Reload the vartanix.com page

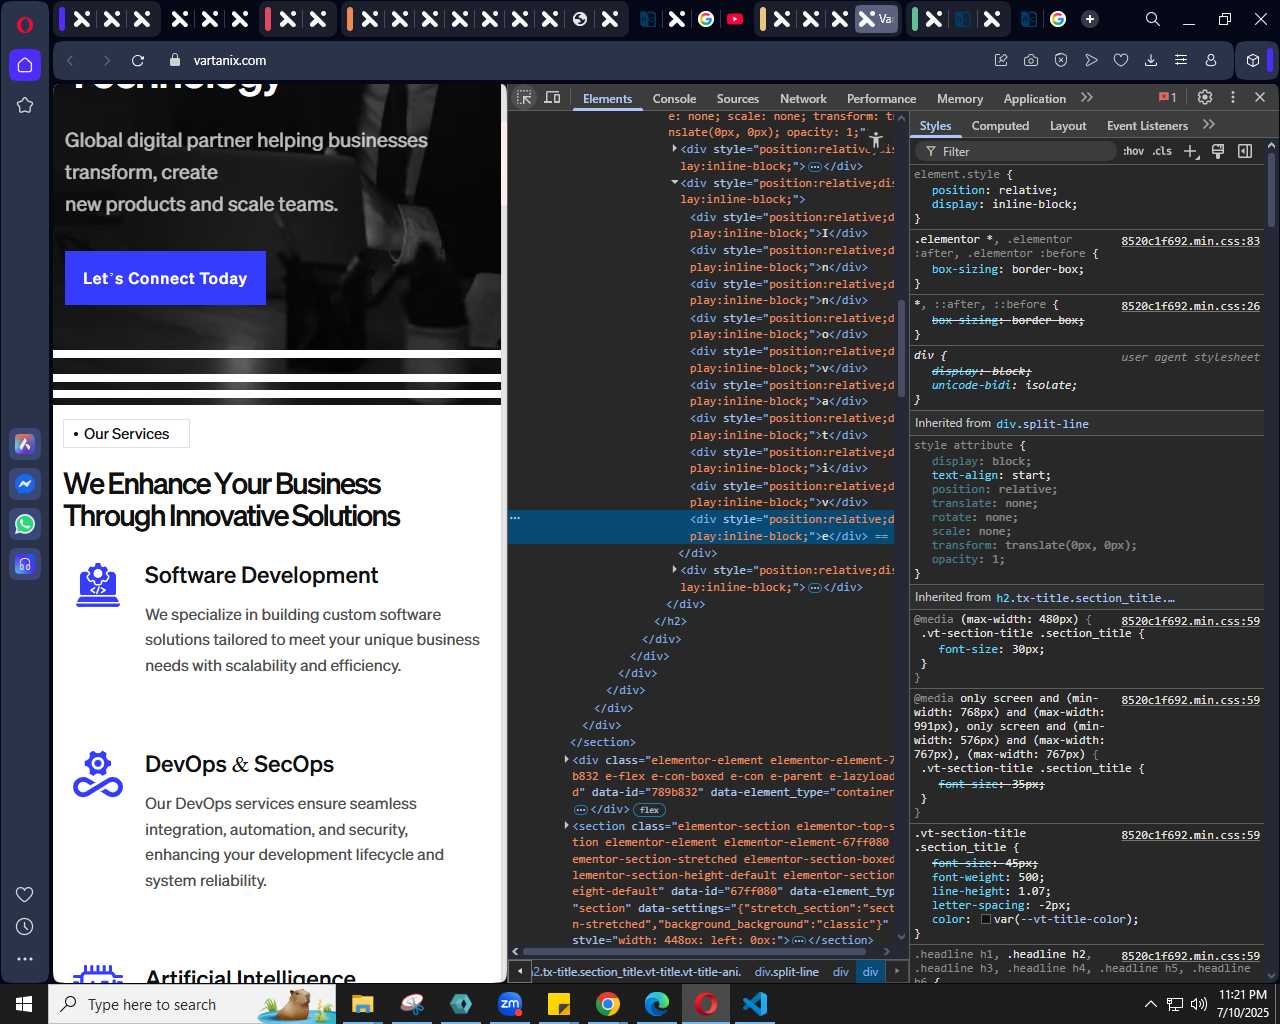pyautogui.click(x=138, y=60)
